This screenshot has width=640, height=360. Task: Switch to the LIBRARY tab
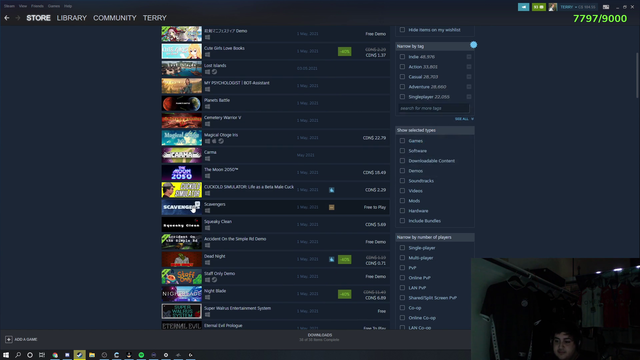click(x=72, y=18)
